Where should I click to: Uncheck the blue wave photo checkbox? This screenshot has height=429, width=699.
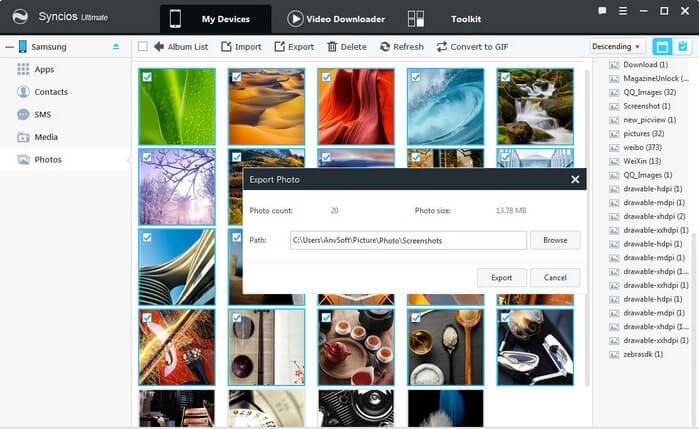[416, 77]
